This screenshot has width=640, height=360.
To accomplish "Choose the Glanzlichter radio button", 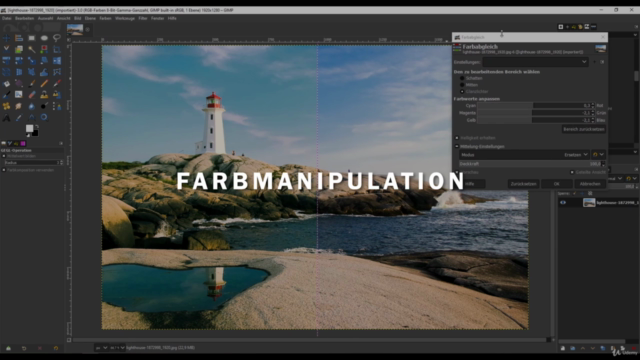I will pos(462,91).
